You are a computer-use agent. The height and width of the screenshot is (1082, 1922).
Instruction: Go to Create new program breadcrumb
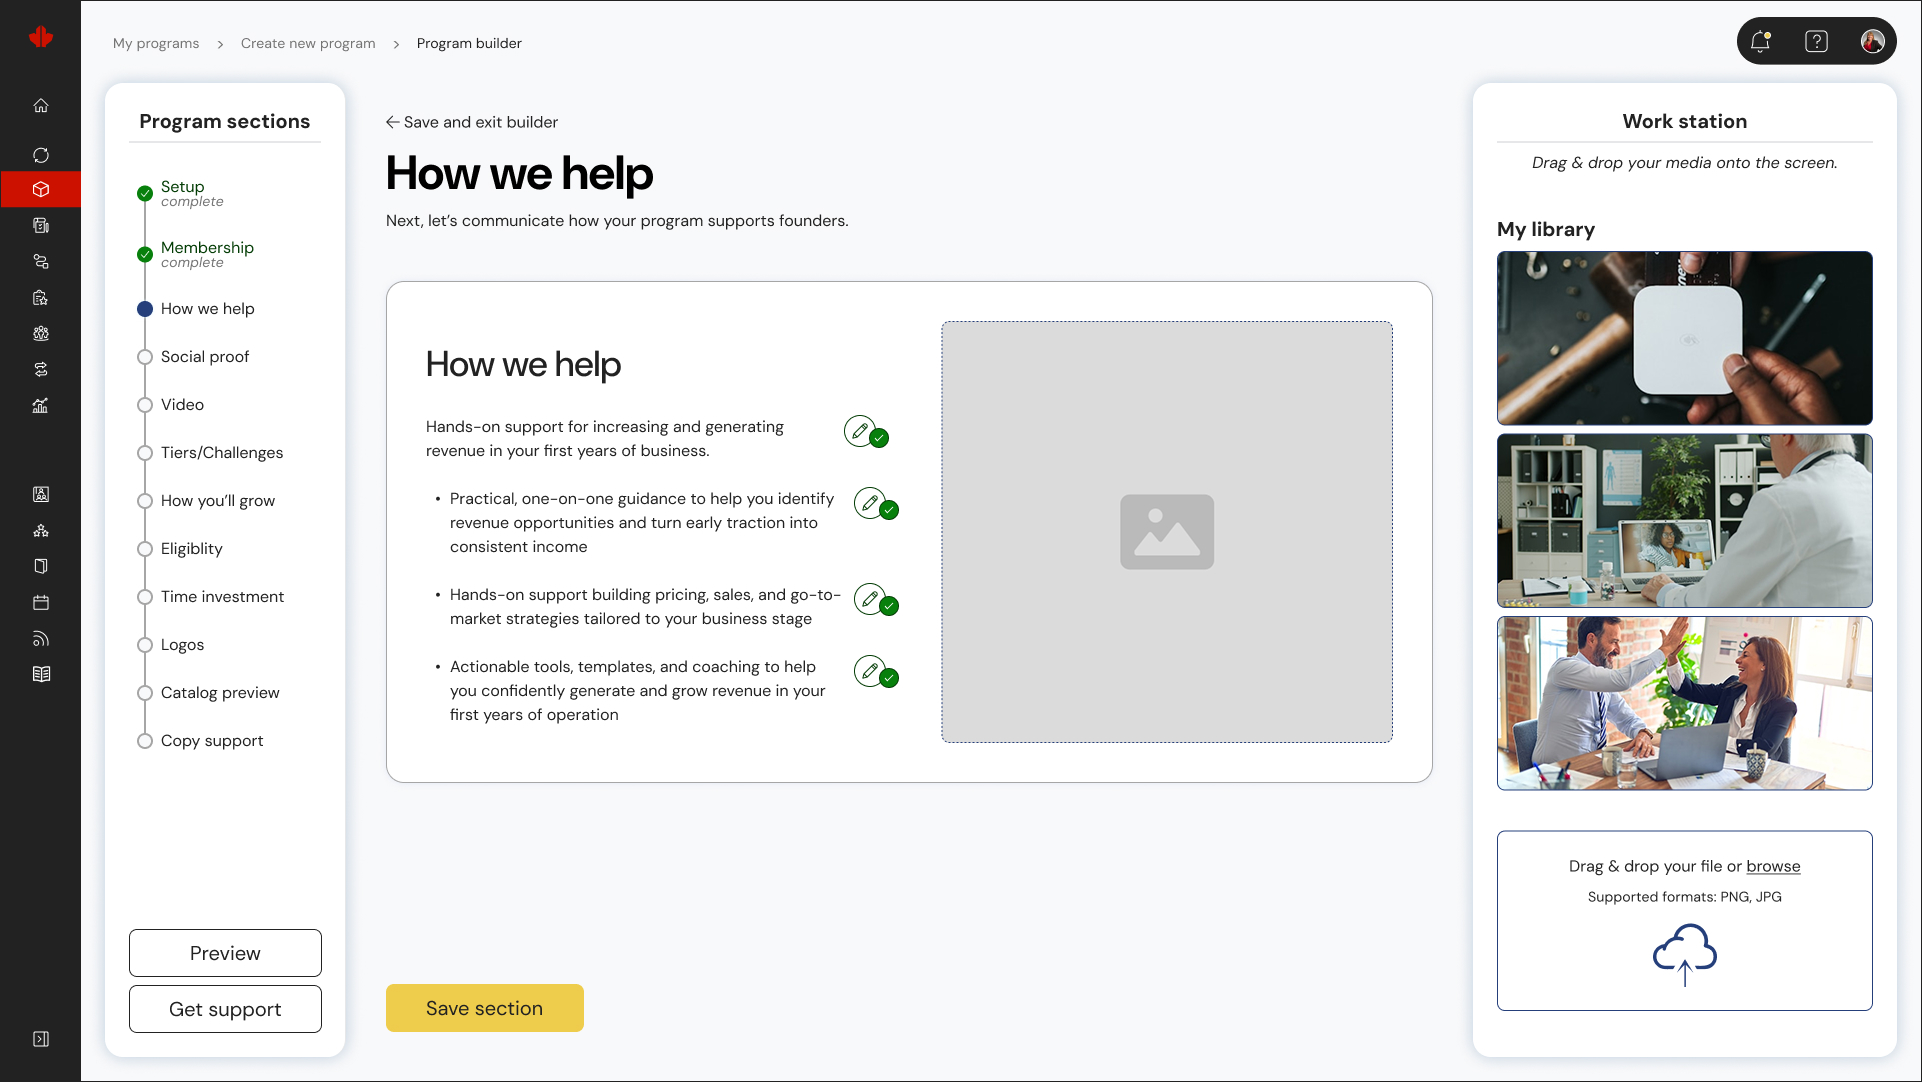(308, 44)
